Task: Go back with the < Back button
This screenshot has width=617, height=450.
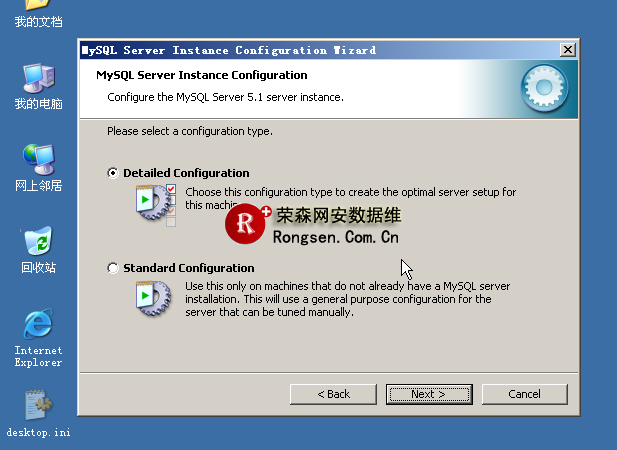Action: point(333,394)
